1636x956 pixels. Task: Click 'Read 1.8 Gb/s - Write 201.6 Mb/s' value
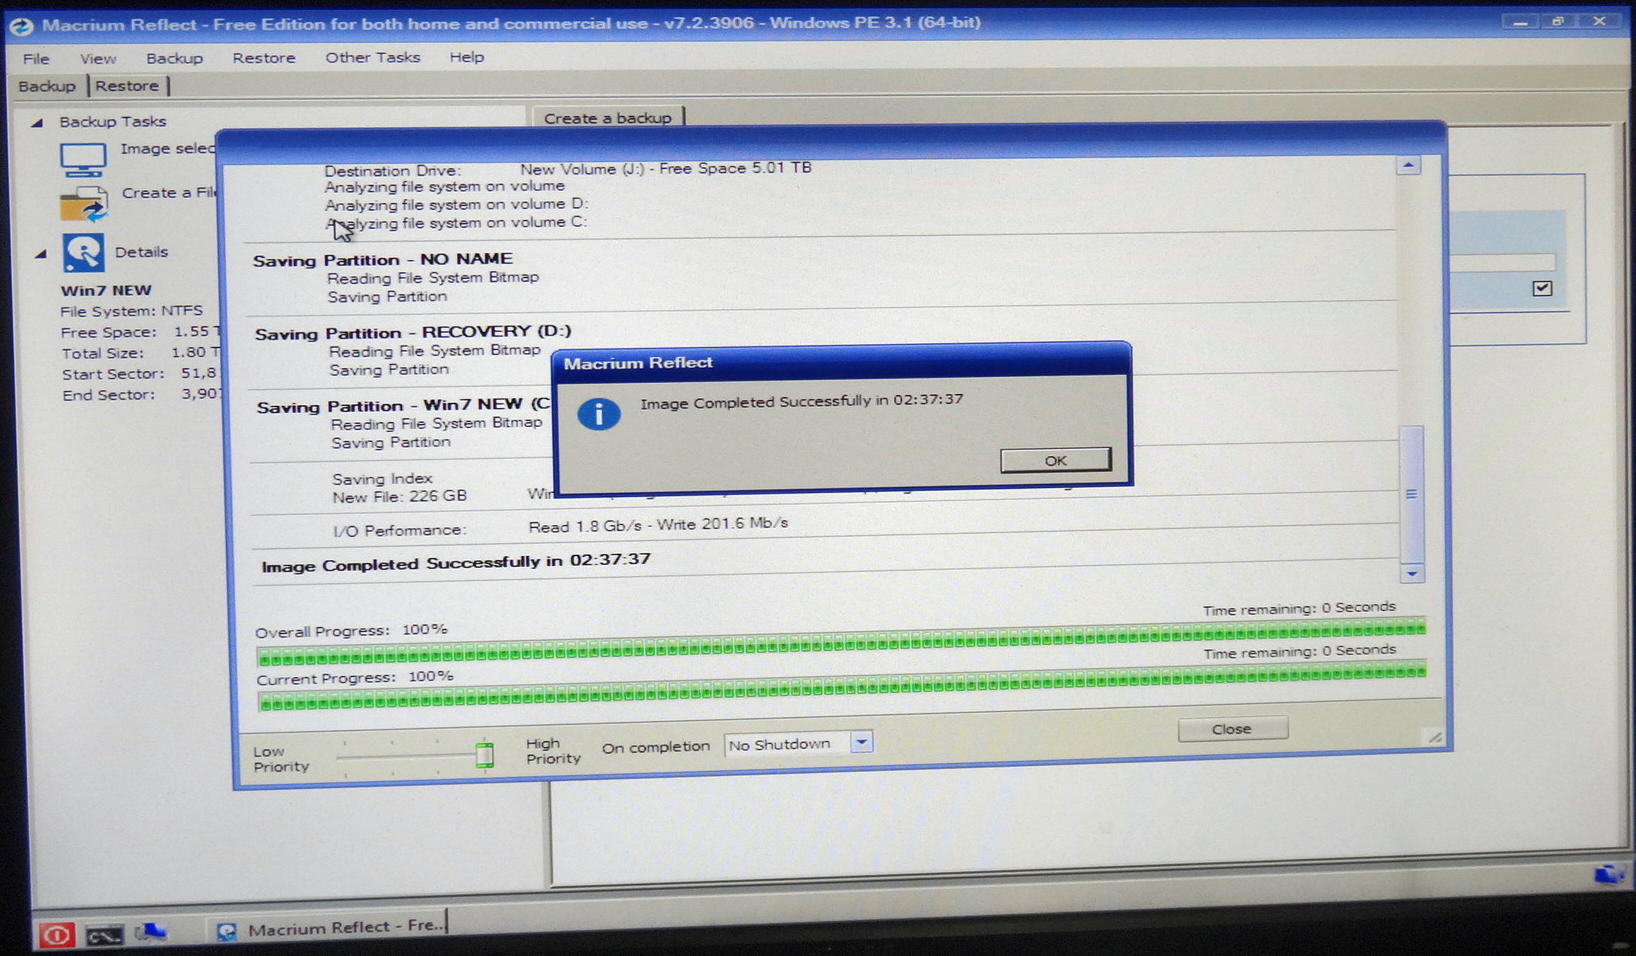click(658, 525)
